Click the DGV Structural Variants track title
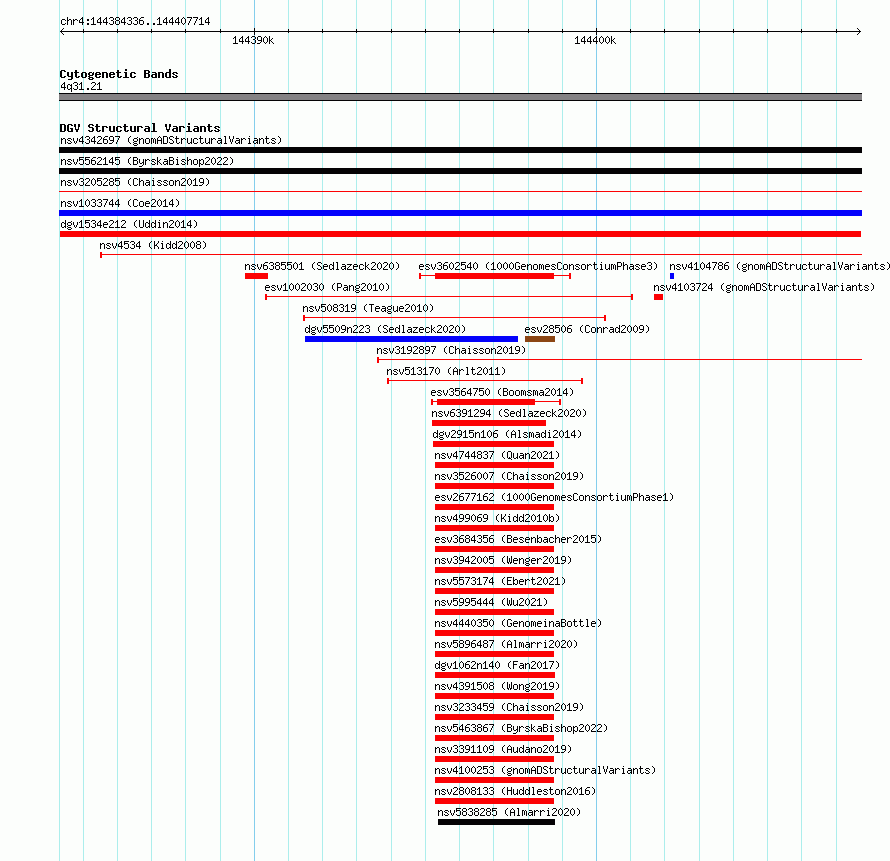Image resolution: width=890 pixels, height=861 pixels. [x=140, y=128]
